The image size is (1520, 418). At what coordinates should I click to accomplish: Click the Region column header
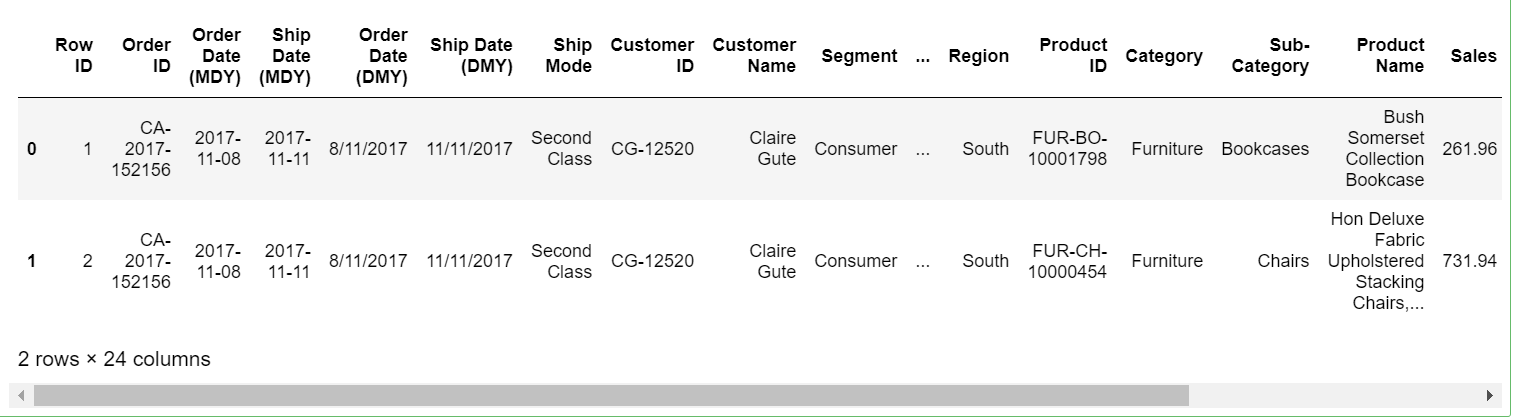coord(979,56)
